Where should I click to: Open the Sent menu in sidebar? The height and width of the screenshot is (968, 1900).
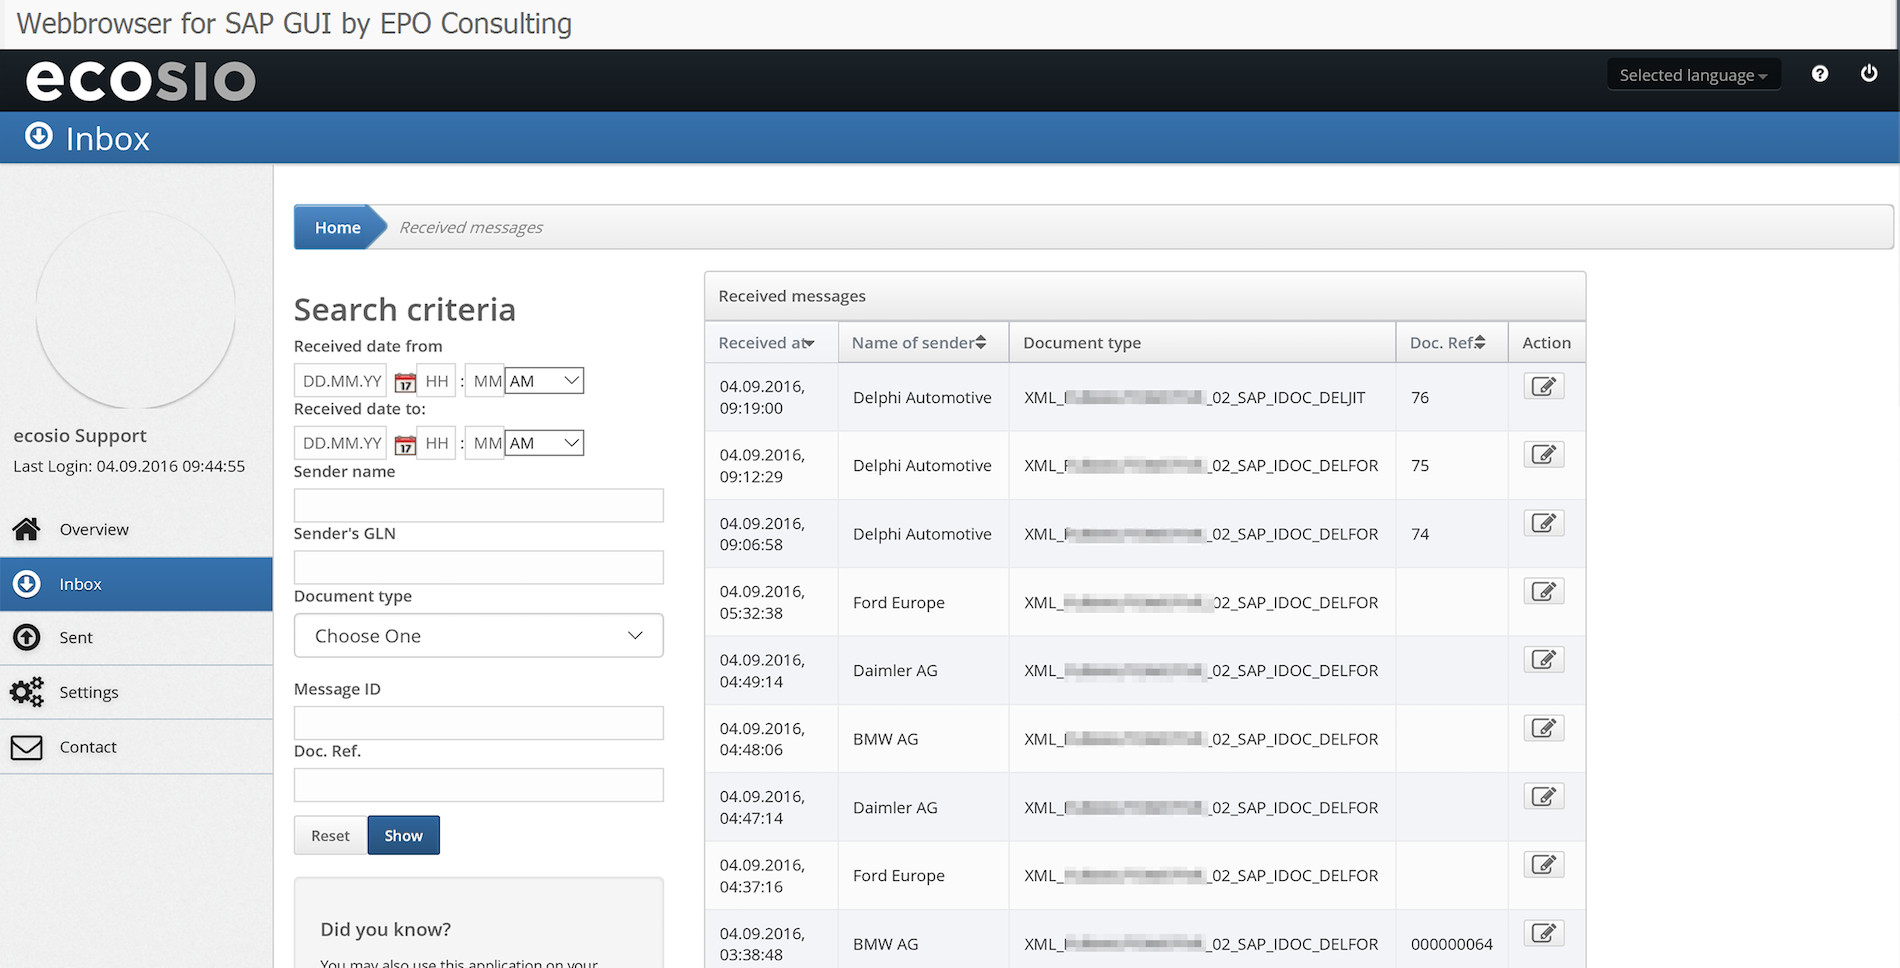point(76,638)
